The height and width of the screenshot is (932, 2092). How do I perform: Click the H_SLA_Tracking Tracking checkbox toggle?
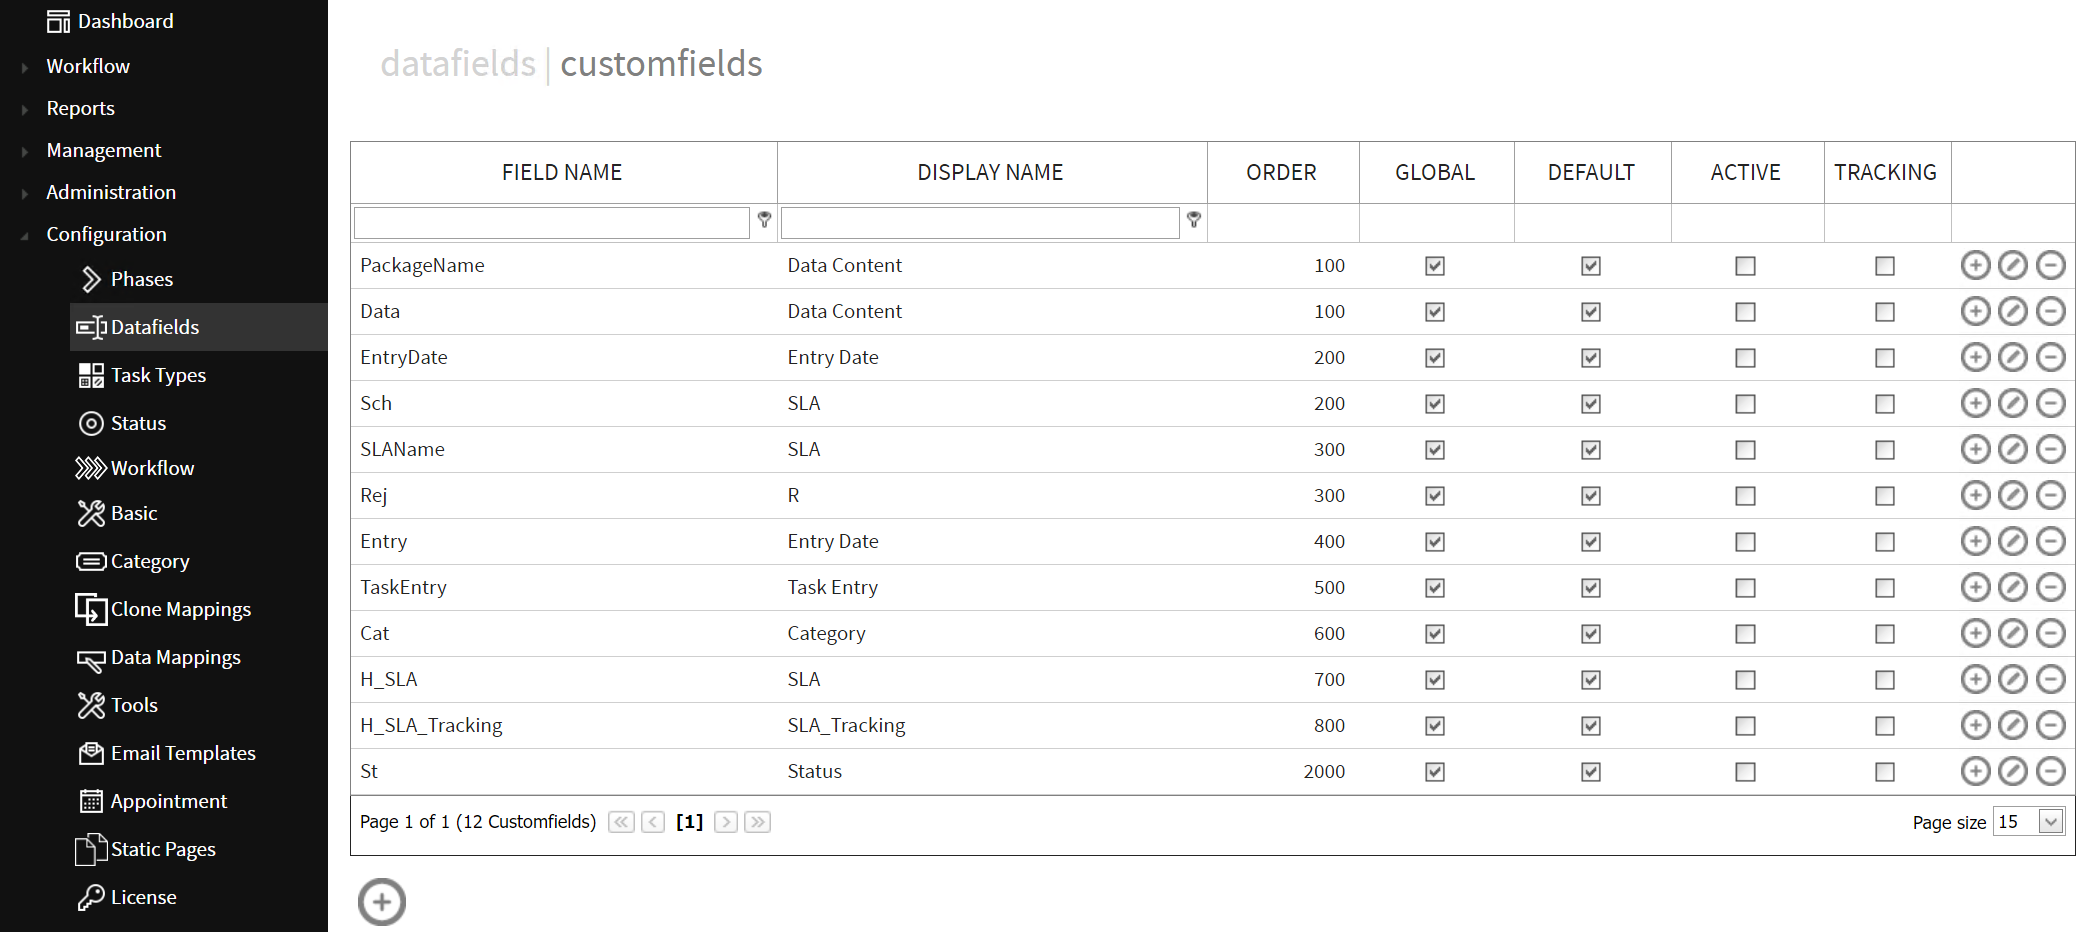(x=1884, y=725)
